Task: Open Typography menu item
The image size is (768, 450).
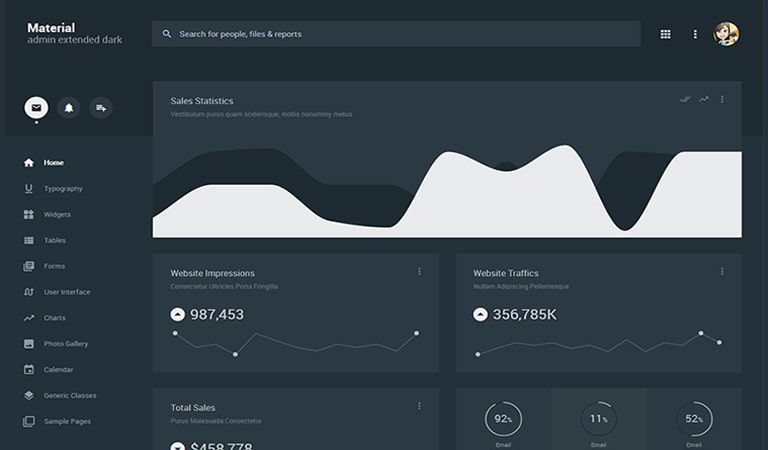Action: (x=63, y=189)
